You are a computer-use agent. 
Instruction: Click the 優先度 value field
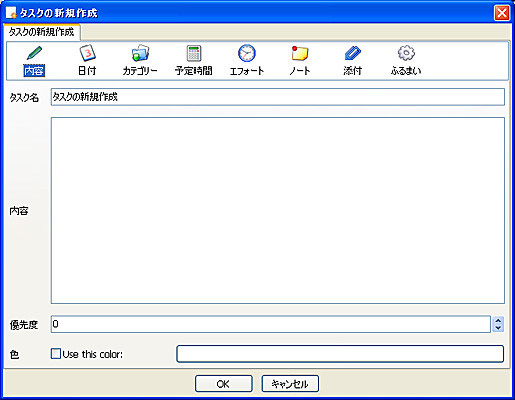[x=271, y=324]
